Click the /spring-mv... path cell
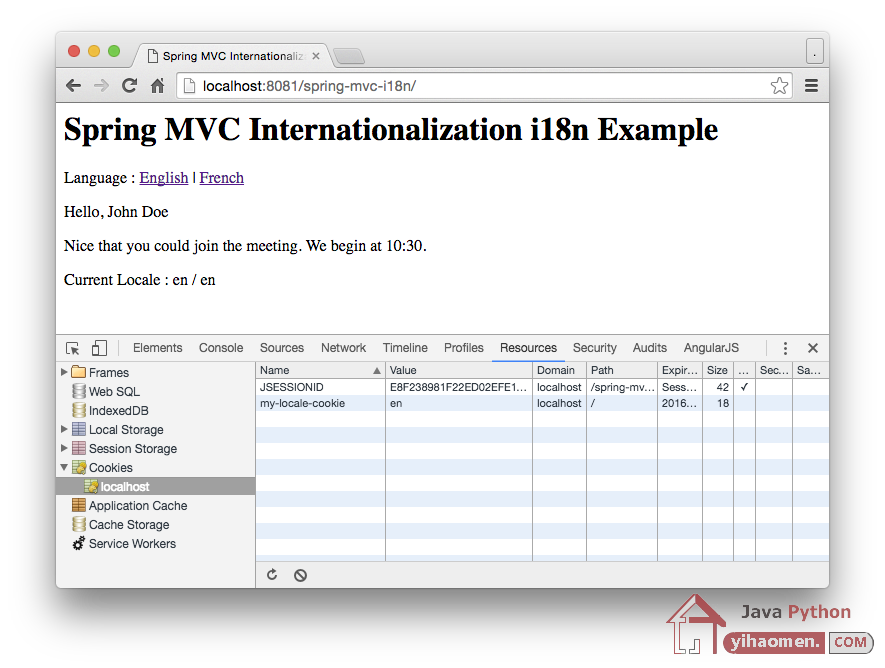The width and height of the screenshot is (885, 668). (622, 387)
